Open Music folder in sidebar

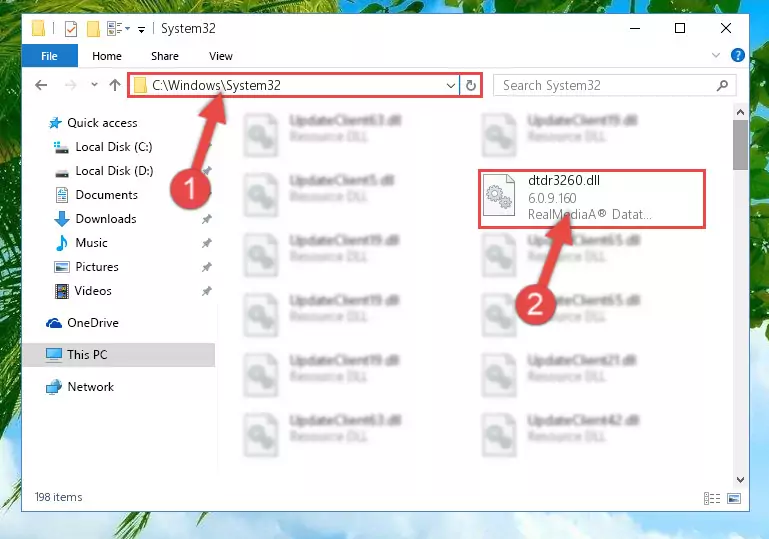click(91, 243)
